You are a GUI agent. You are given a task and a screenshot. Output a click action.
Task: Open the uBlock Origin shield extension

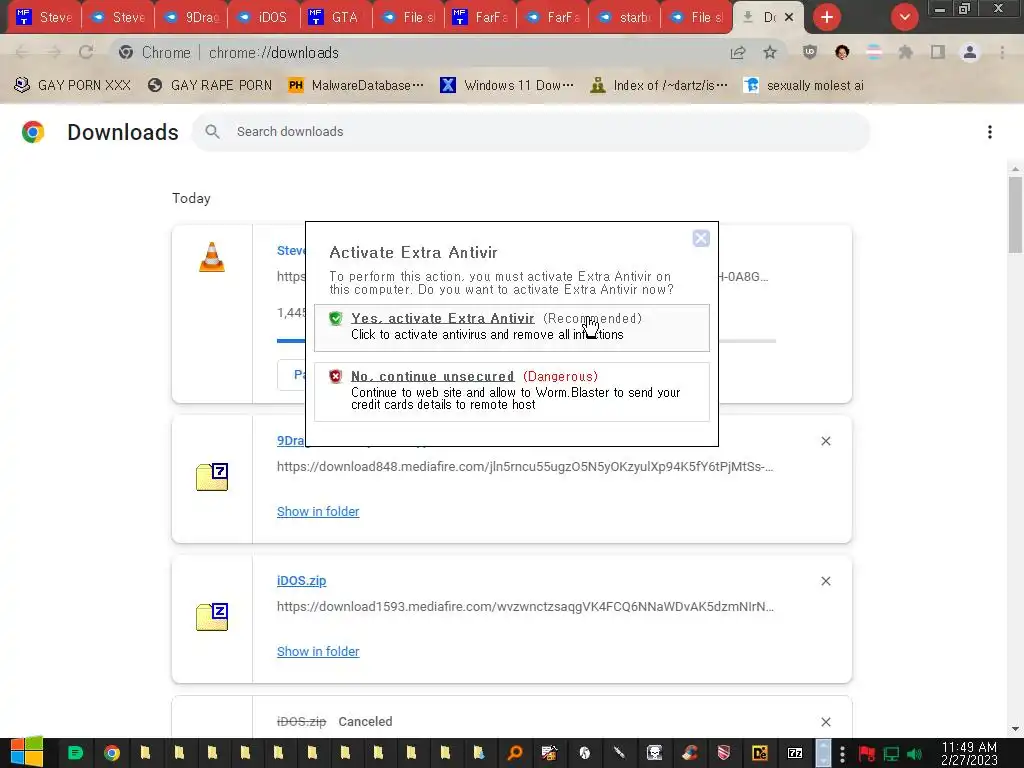pos(810,52)
